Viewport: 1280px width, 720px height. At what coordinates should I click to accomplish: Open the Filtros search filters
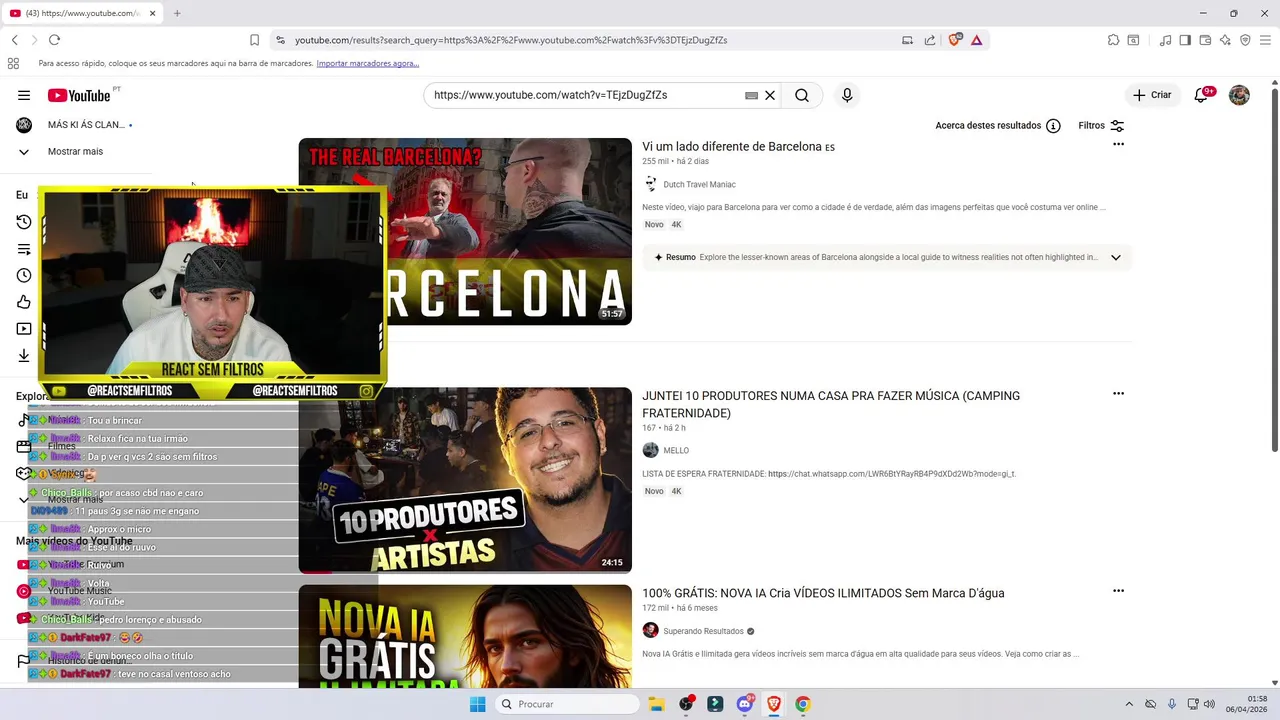[1101, 126]
